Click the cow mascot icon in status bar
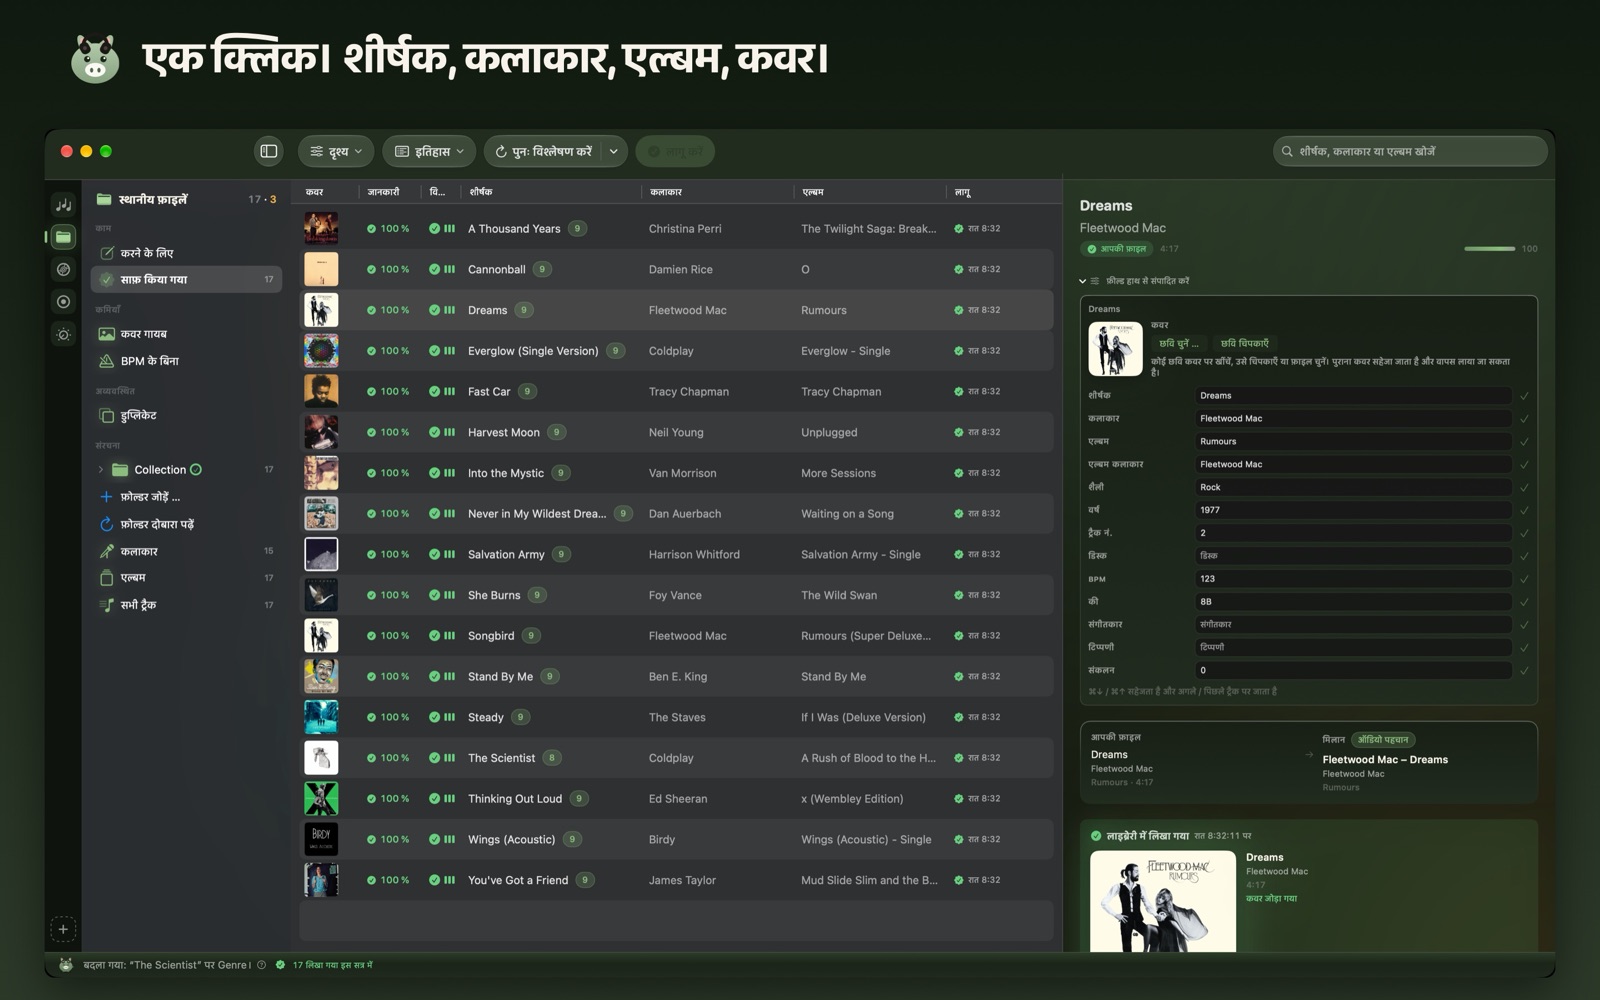The width and height of the screenshot is (1600, 1000). pos(66,965)
